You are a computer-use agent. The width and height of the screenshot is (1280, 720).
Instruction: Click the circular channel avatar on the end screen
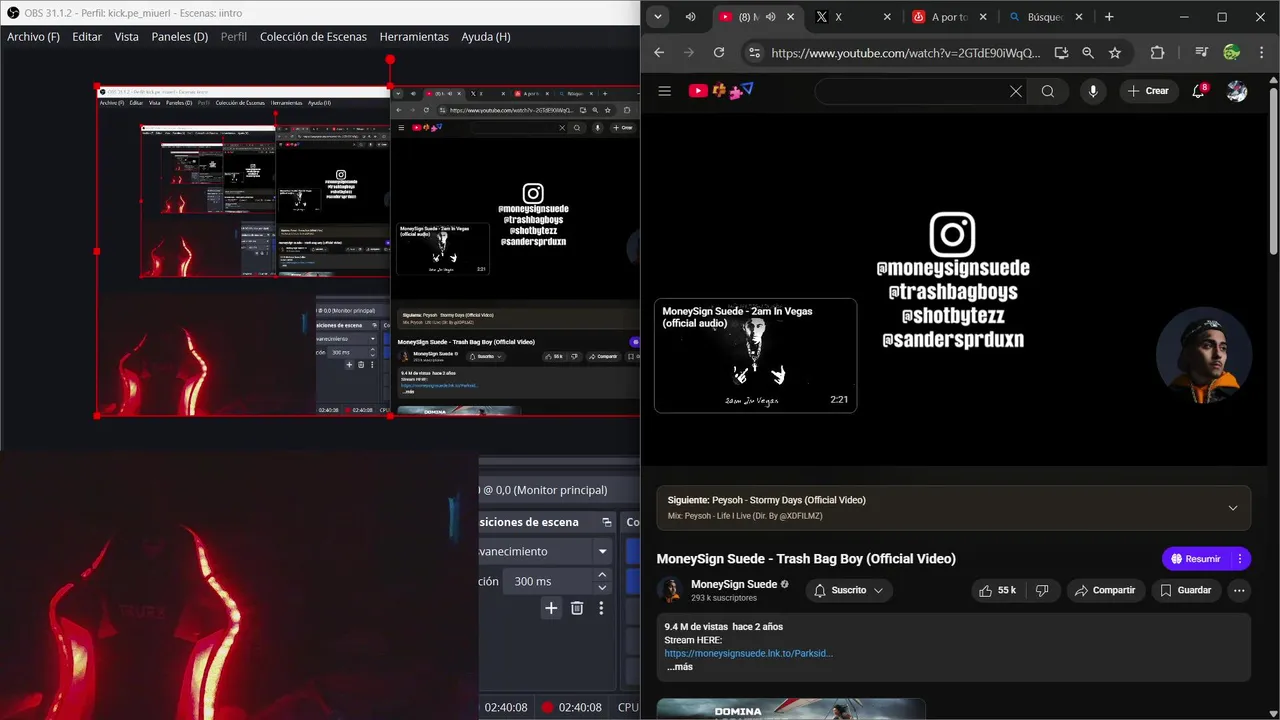[1203, 355]
